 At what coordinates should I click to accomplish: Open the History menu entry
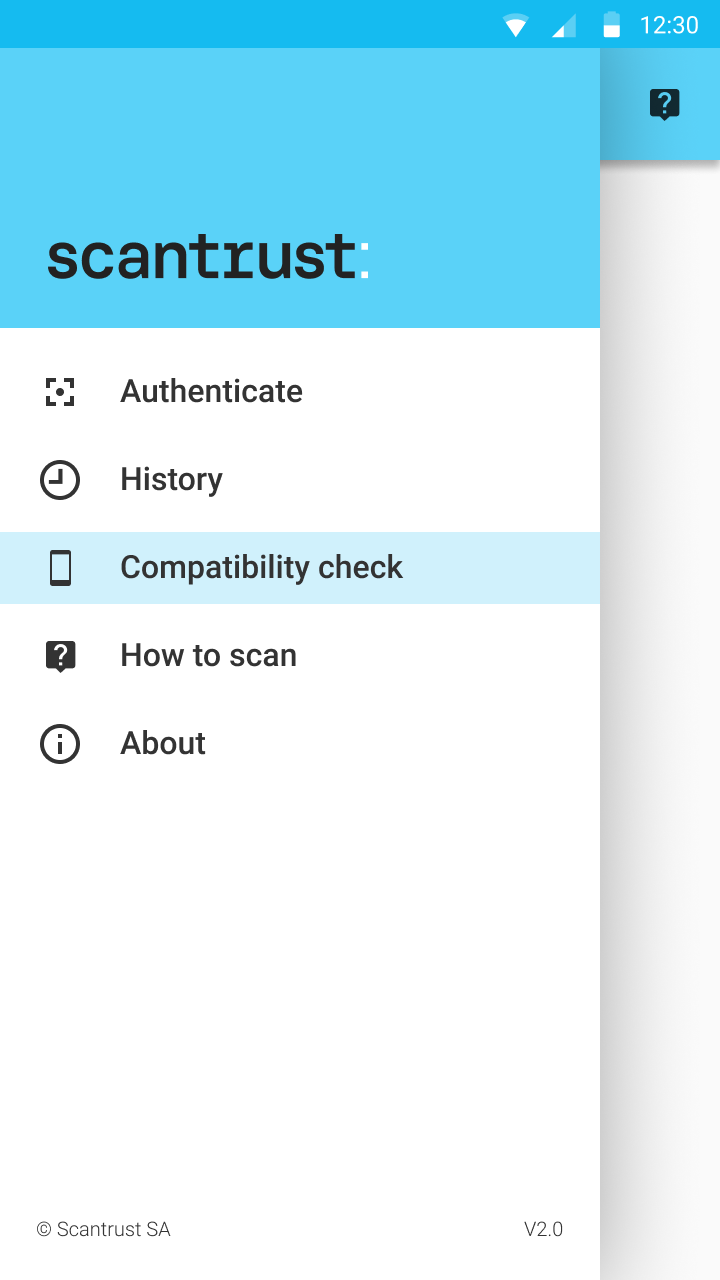300,480
